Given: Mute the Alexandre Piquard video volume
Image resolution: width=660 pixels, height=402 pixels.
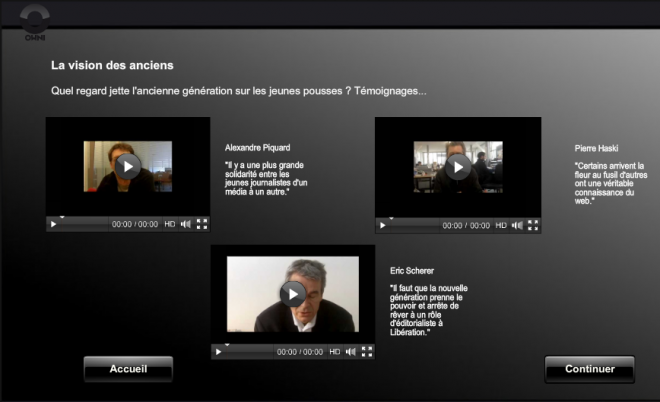Looking at the screenshot, I should tap(185, 225).
